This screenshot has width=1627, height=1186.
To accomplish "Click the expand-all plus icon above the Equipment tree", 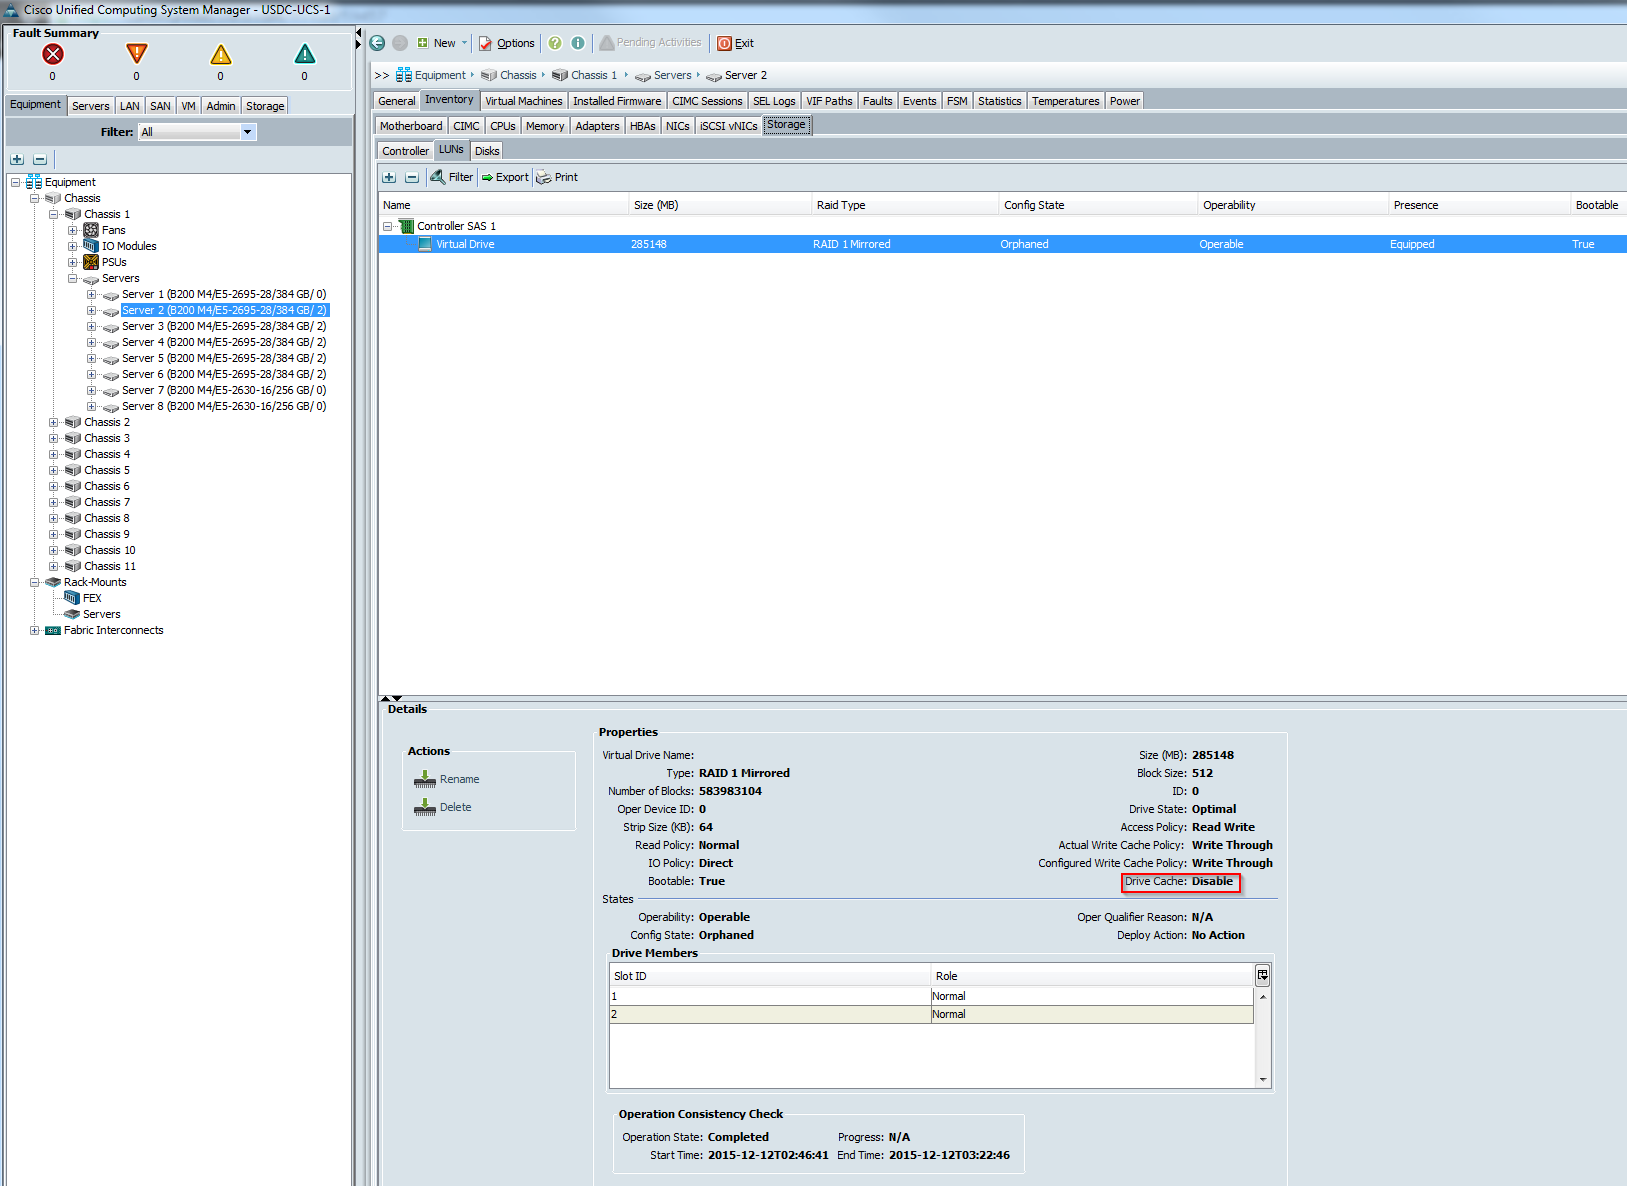I will (16, 159).
